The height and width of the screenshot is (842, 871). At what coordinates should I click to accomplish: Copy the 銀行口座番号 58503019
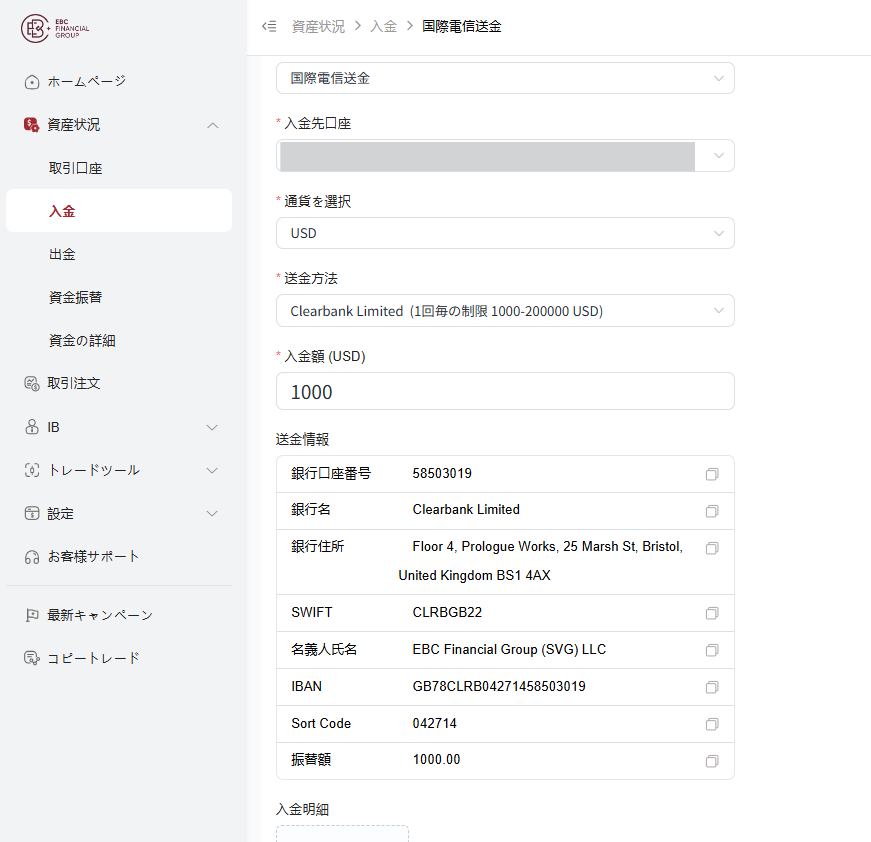(x=712, y=474)
